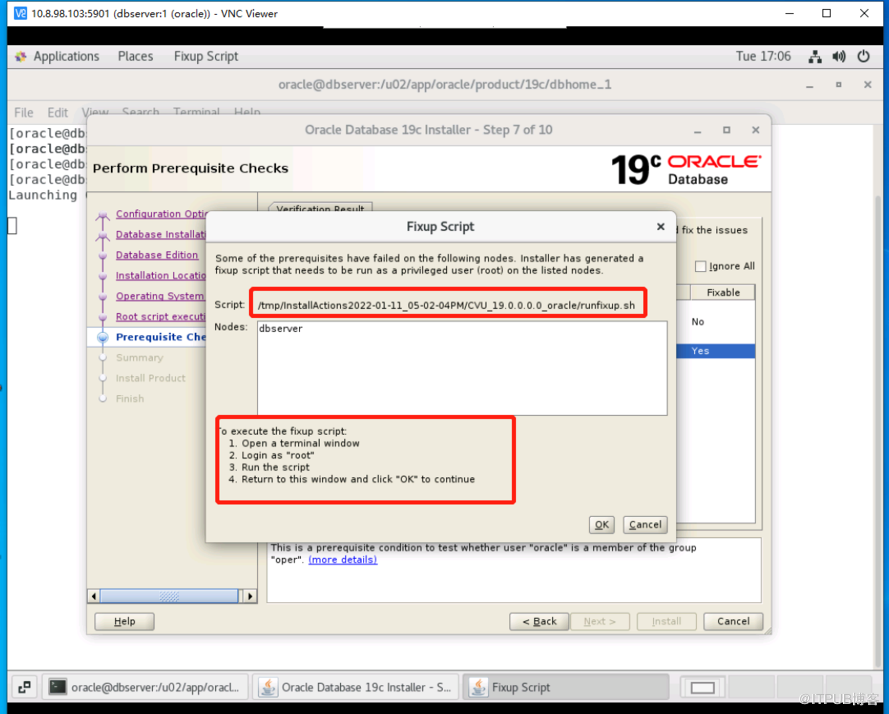Select the highlighted Yes row in Fixable column
The image size is (889, 714).
(716, 351)
